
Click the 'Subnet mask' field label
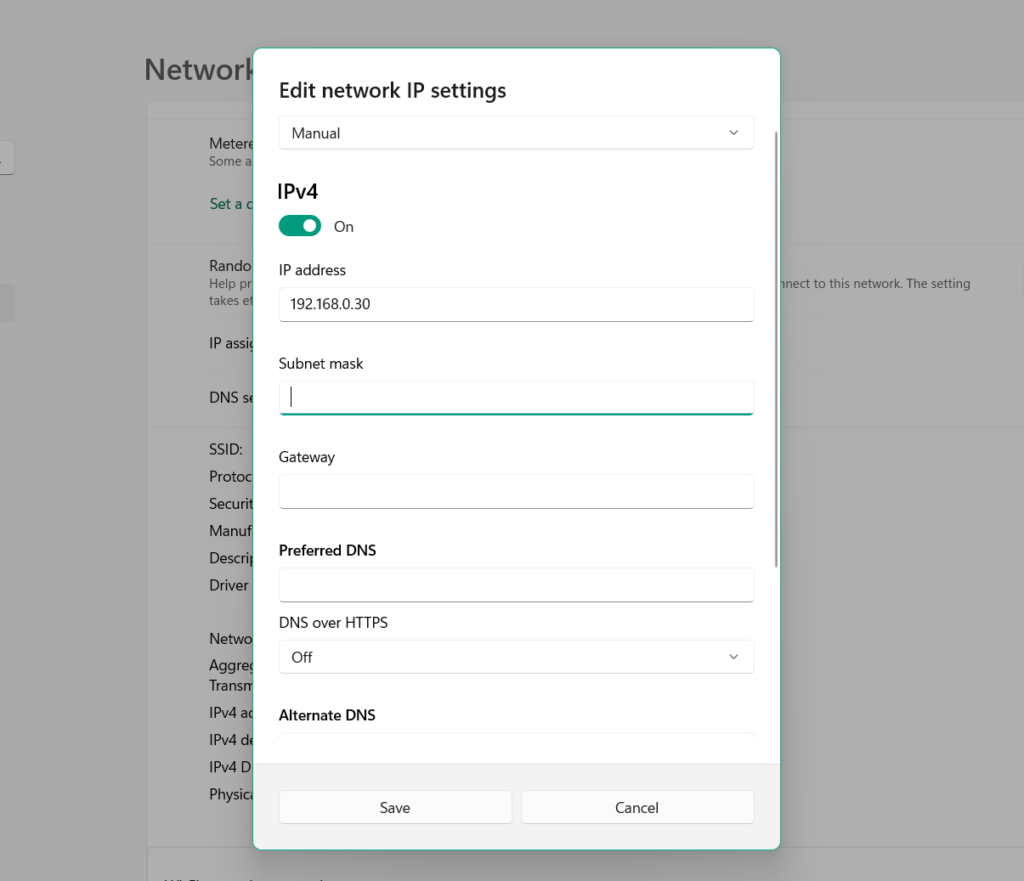click(321, 364)
